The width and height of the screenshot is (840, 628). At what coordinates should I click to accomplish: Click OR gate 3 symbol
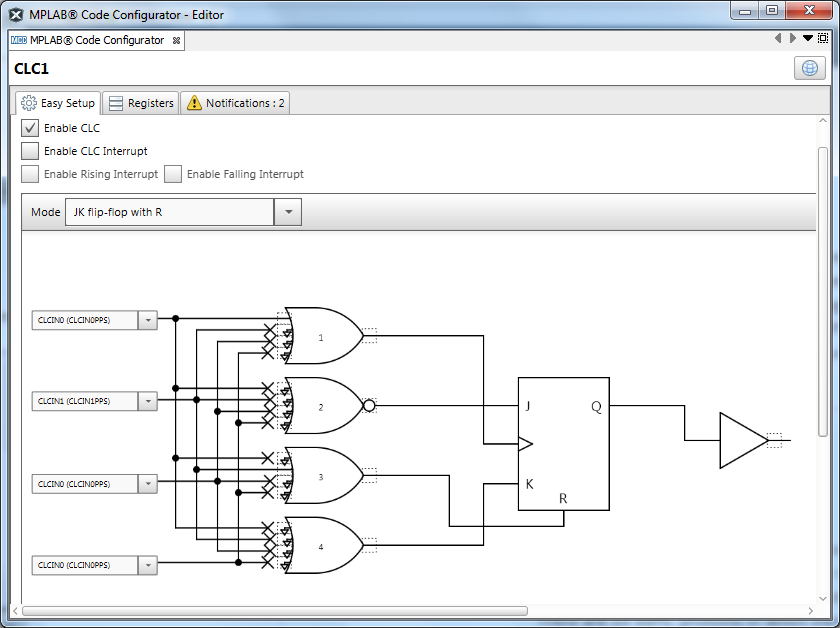coord(324,475)
